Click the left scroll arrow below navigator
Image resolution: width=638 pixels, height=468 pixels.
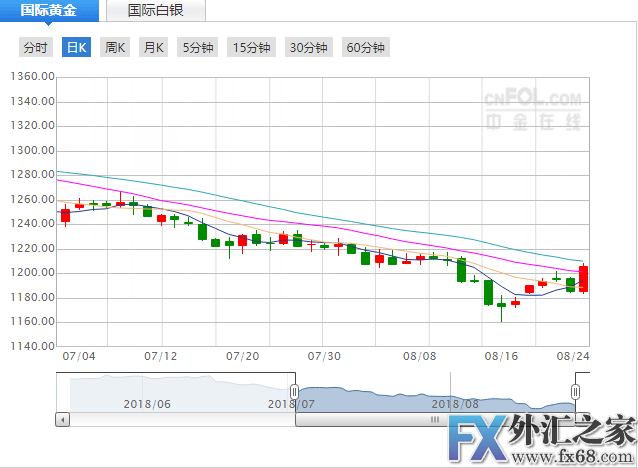pos(63,420)
